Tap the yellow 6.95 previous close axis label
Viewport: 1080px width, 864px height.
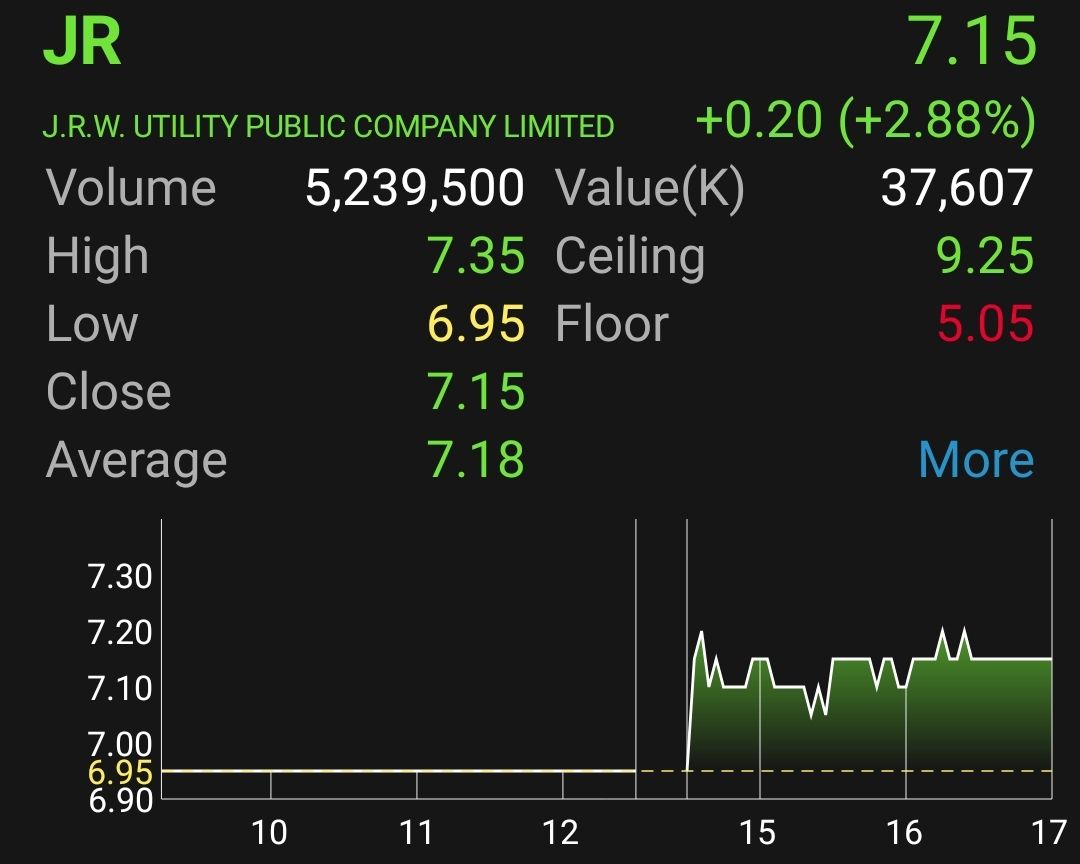point(120,772)
